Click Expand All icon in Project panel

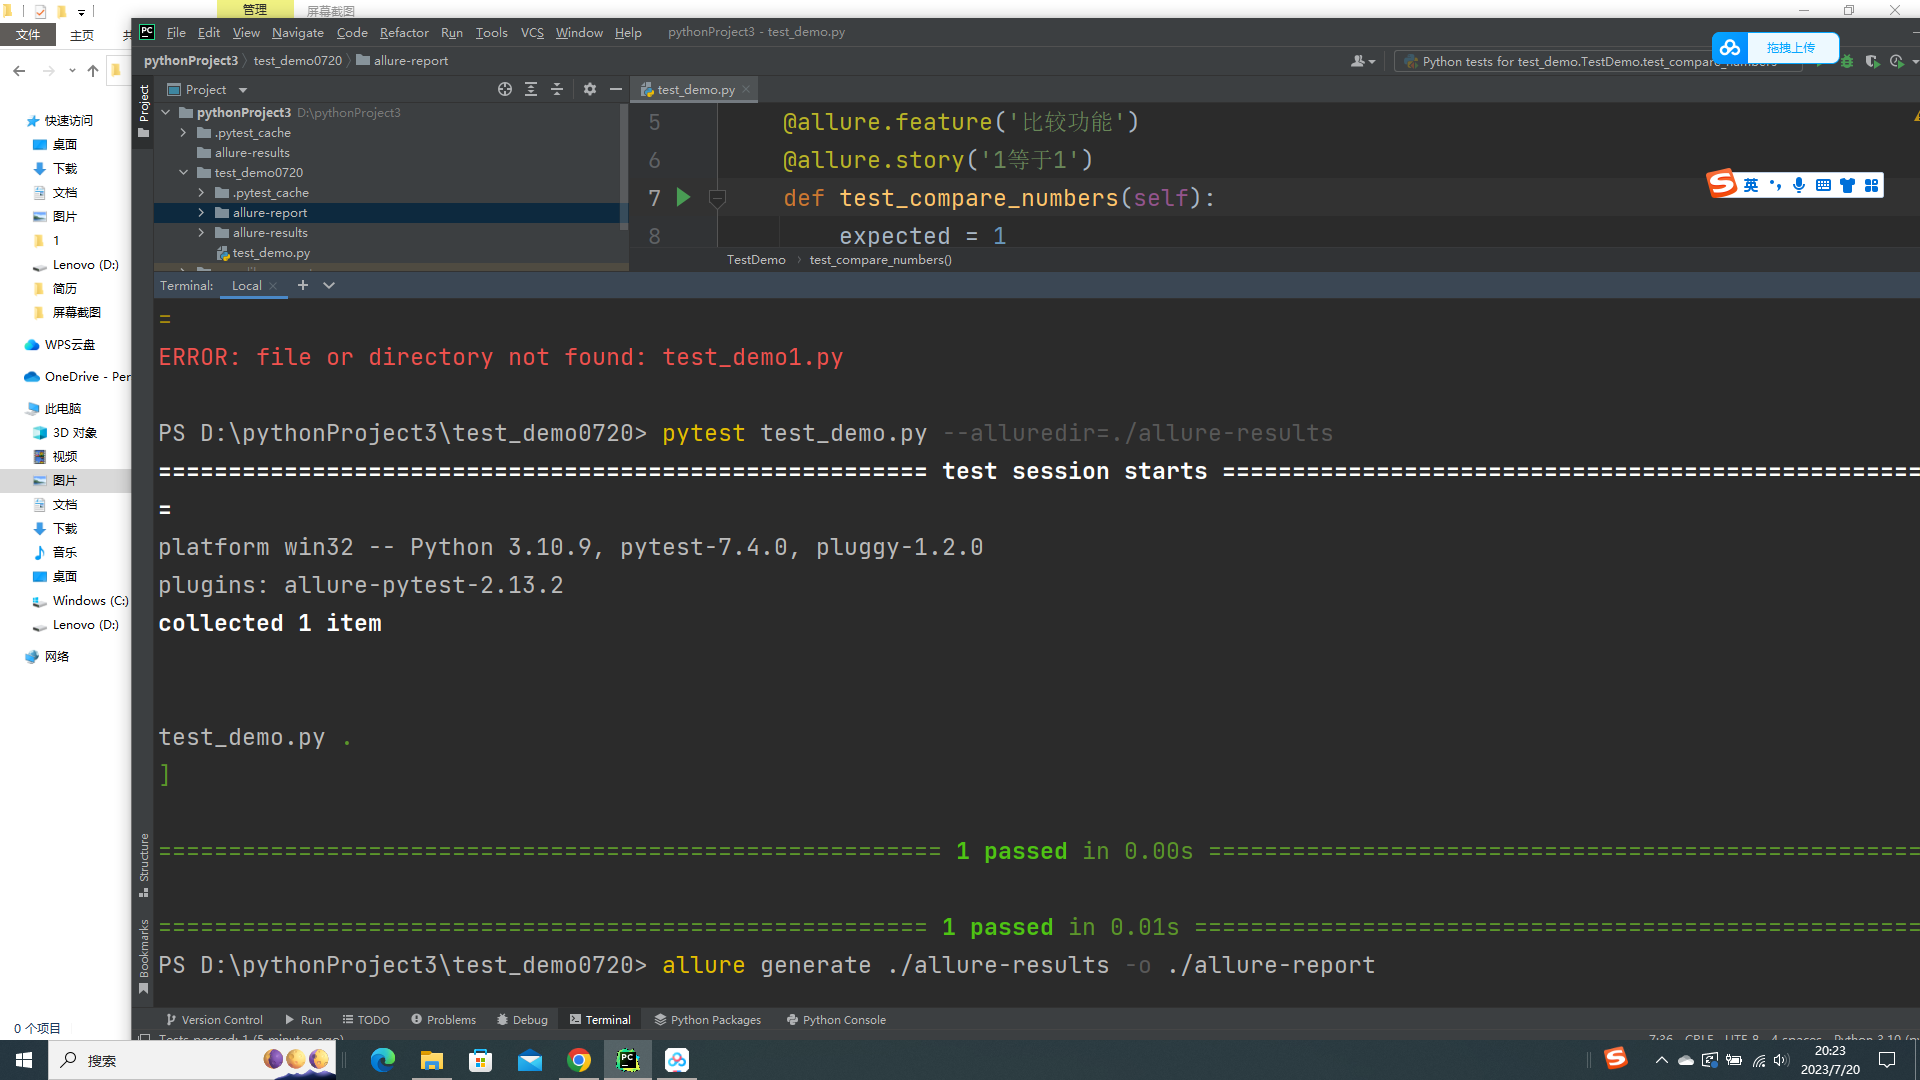pyautogui.click(x=531, y=89)
